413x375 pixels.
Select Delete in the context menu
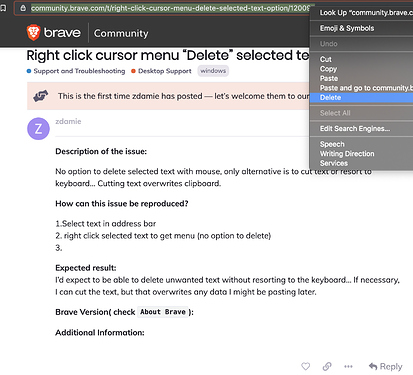point(361,97)
